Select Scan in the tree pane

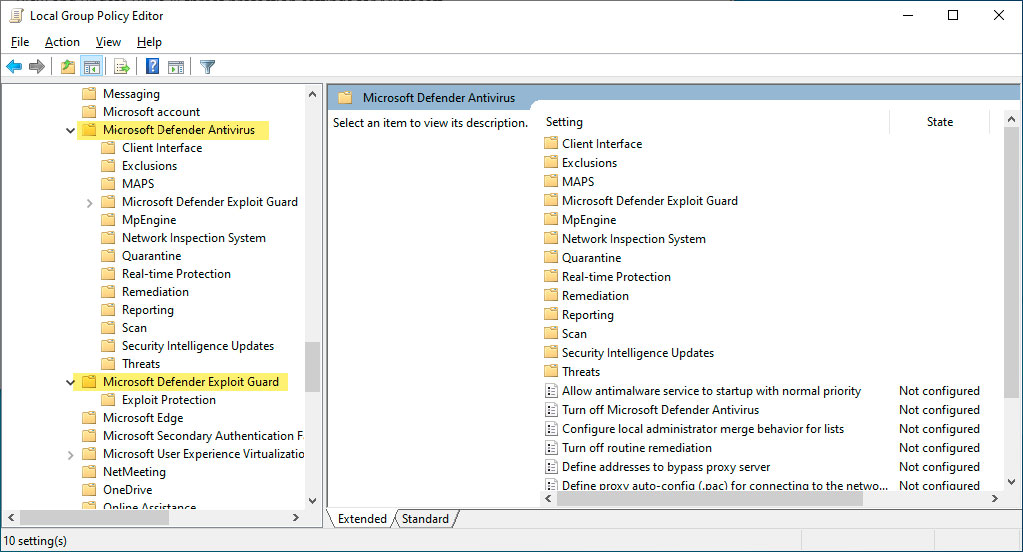(134, 328)
